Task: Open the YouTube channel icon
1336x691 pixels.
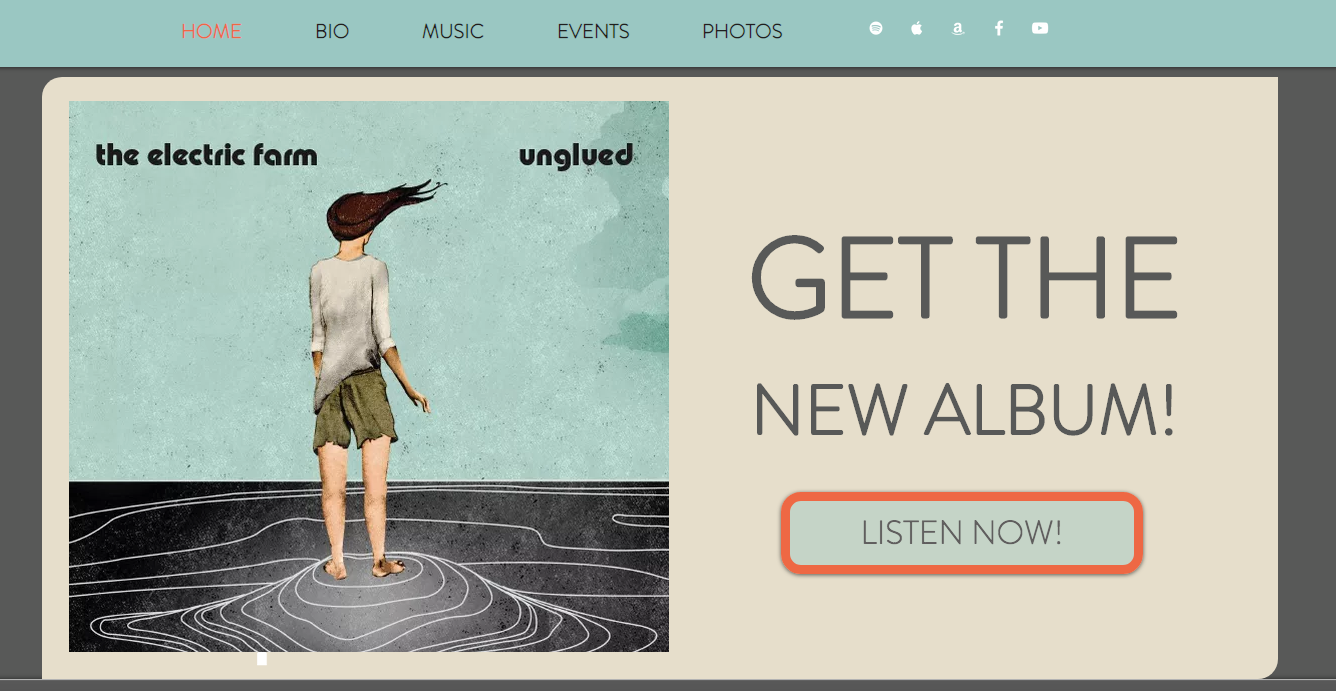Action: point(1040,28)
